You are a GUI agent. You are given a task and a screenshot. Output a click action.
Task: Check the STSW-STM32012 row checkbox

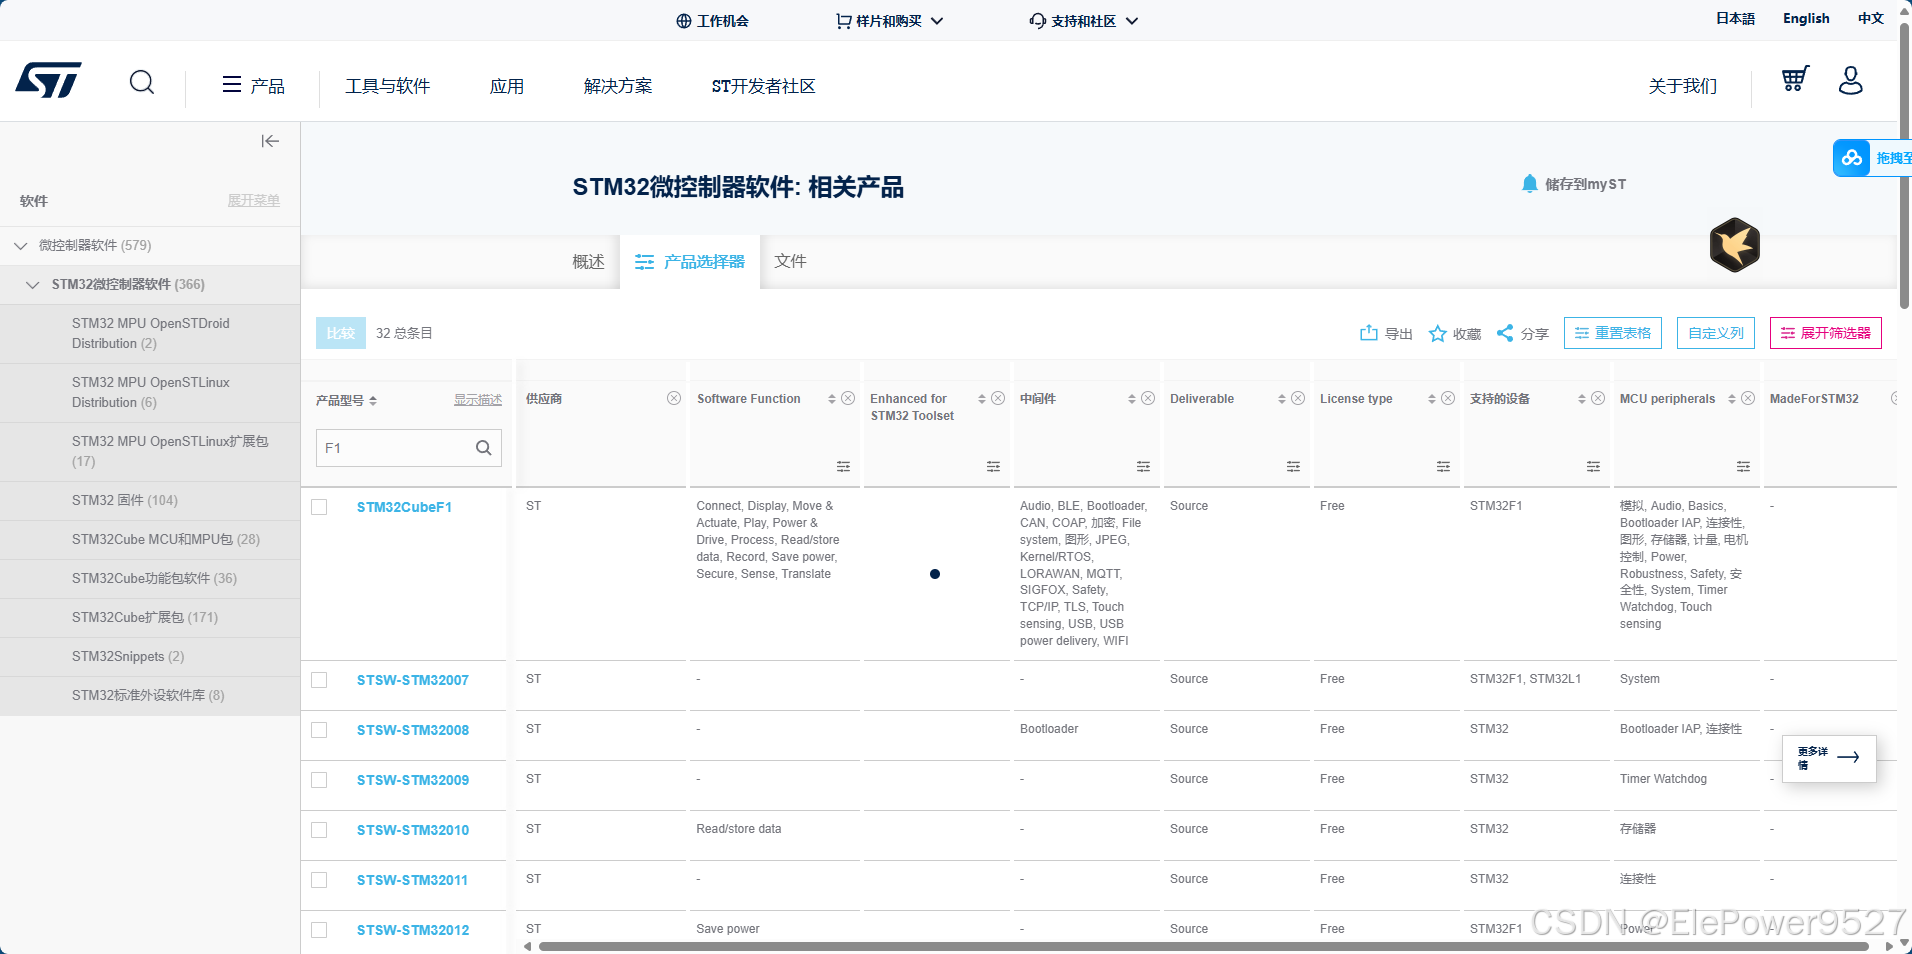319,930
